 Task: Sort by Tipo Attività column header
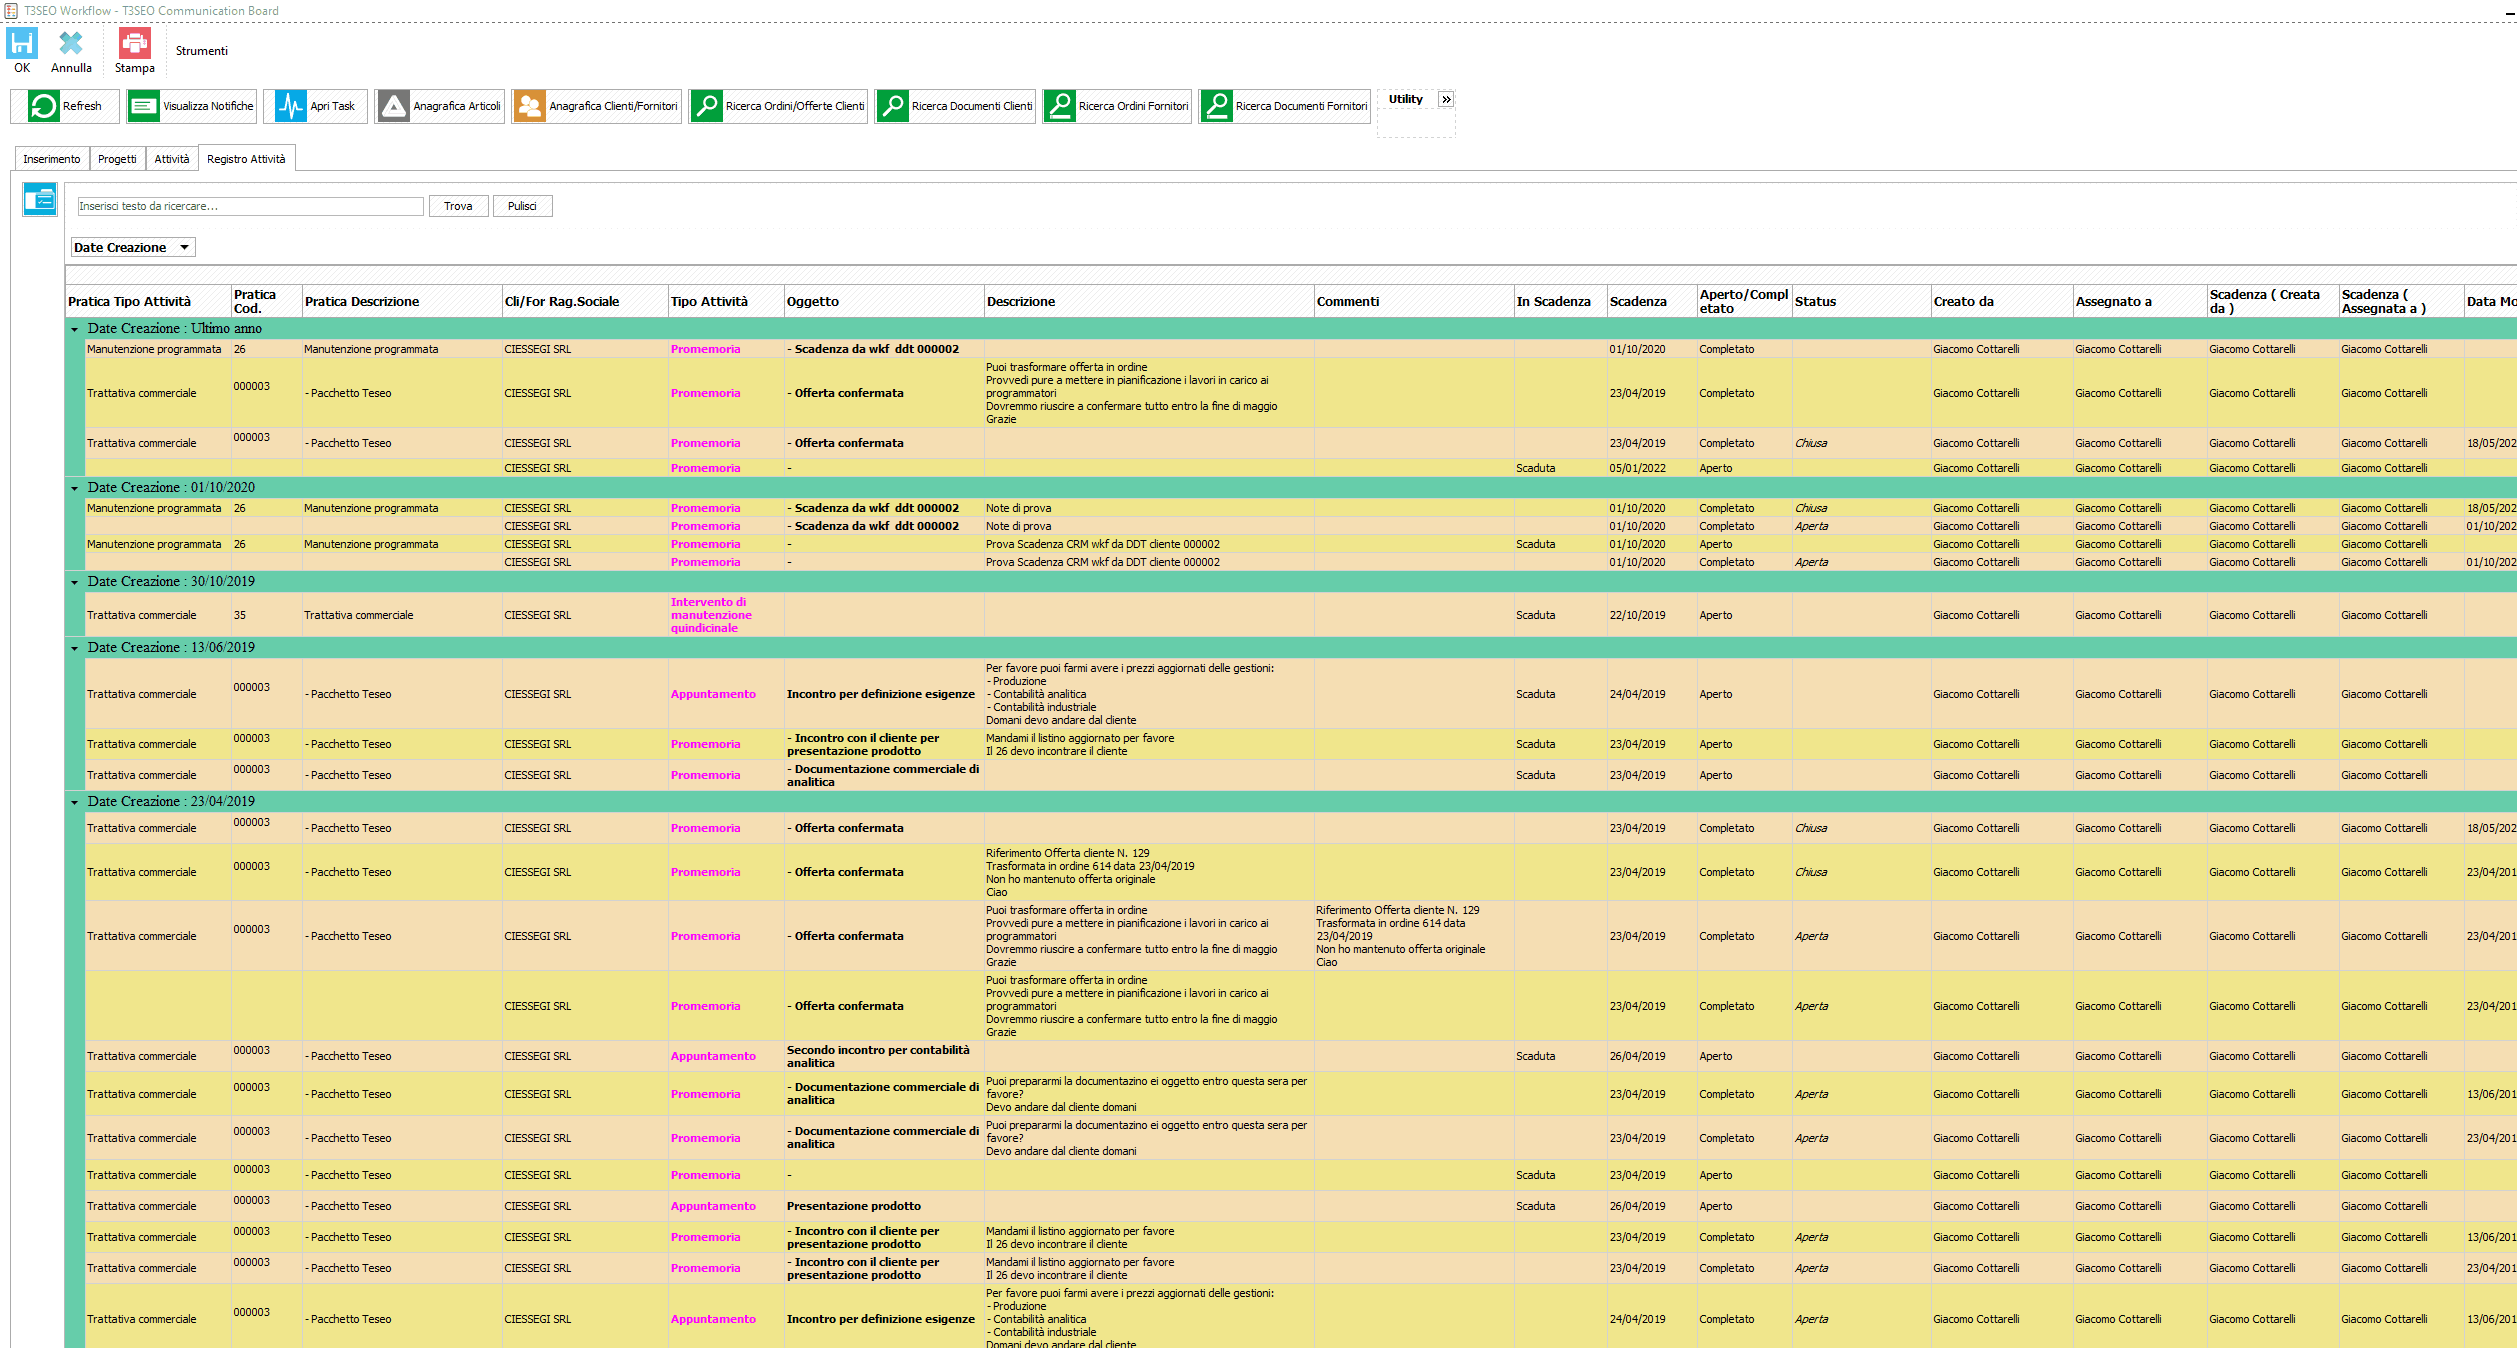(726, 301)
